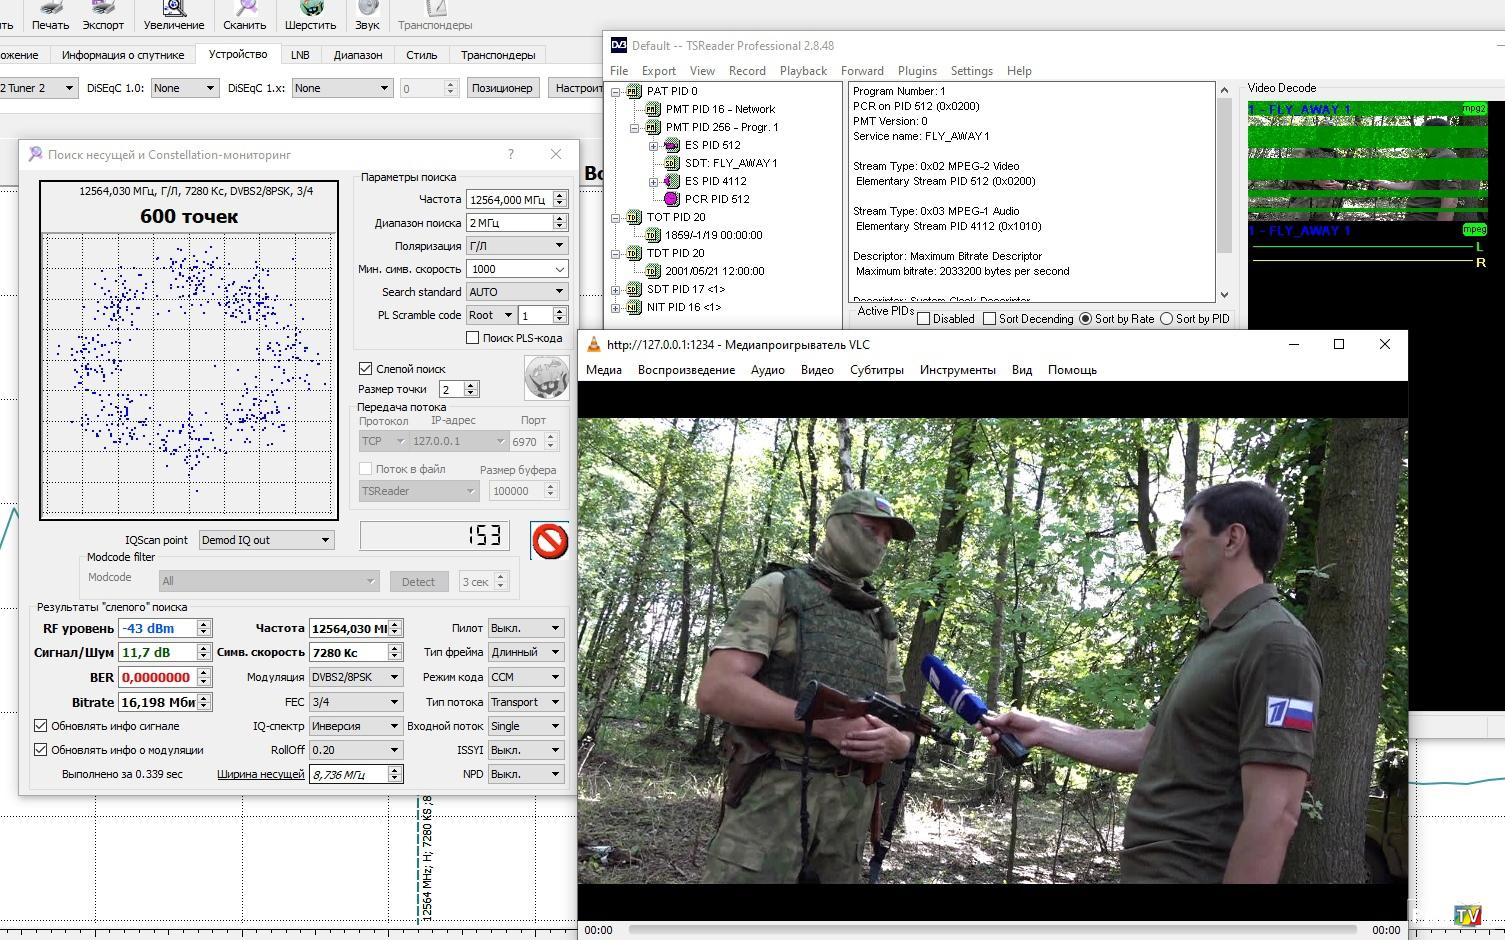1505x940 pixels.
Task: Expand the SDT PID 17 tree node
Action: click(x=616, y=290)
